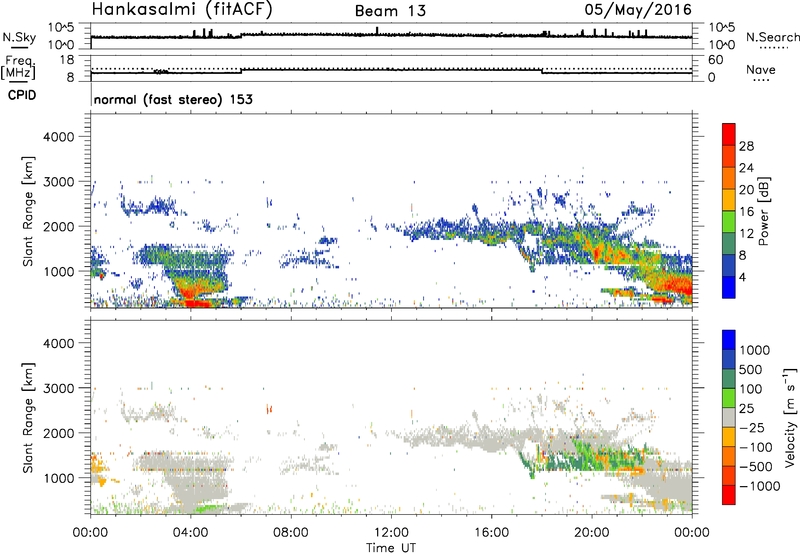Screen dimensions: 800x554
Task: Click the green velocity patch near 18:00-20:00
Action: [582, 456]
